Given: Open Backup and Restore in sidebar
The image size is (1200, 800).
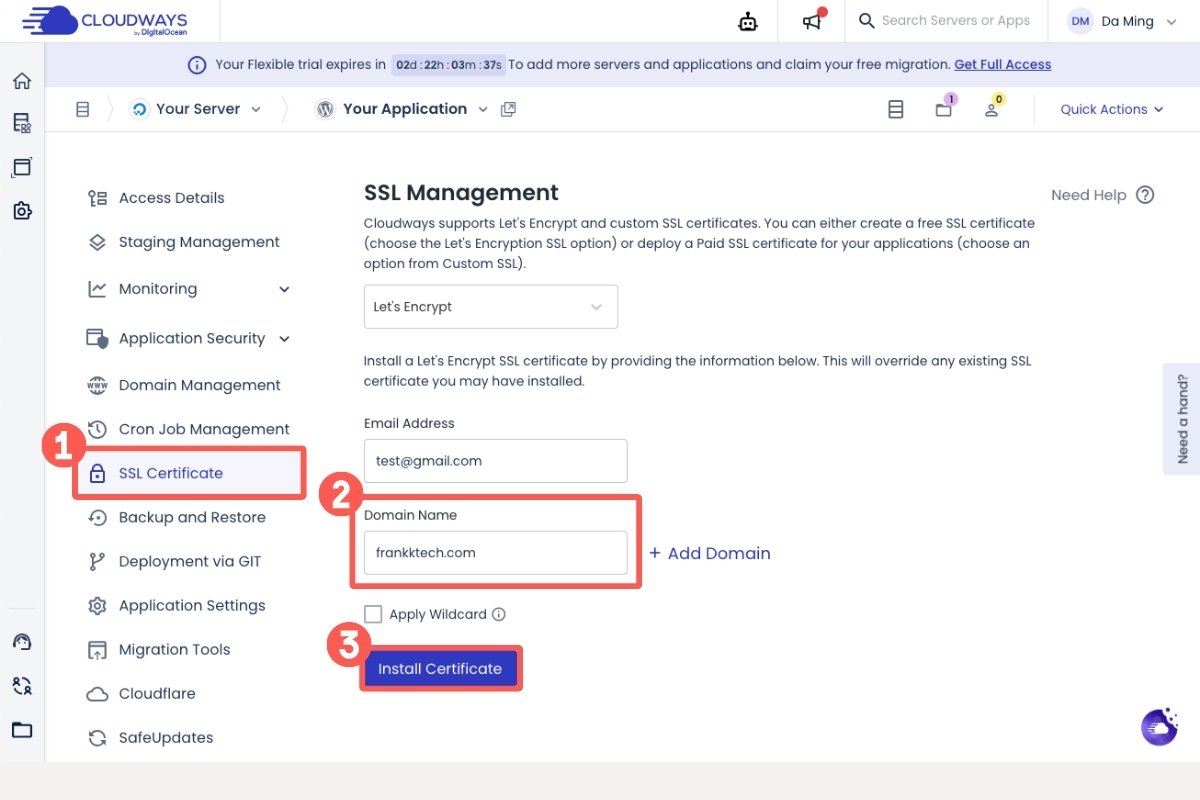Looking at the screenshot, I should [192, 517].
